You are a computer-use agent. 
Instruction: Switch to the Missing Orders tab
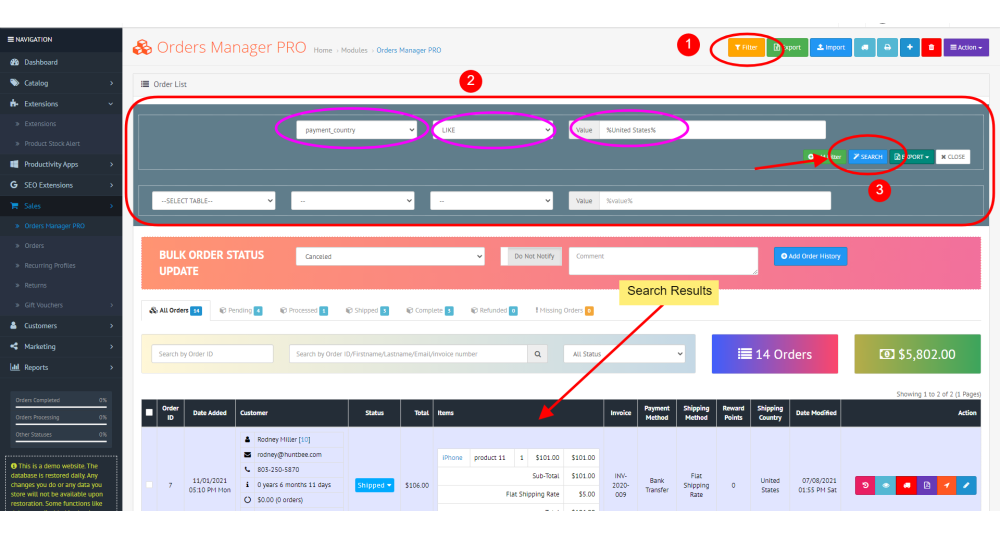tap(564, 311)
